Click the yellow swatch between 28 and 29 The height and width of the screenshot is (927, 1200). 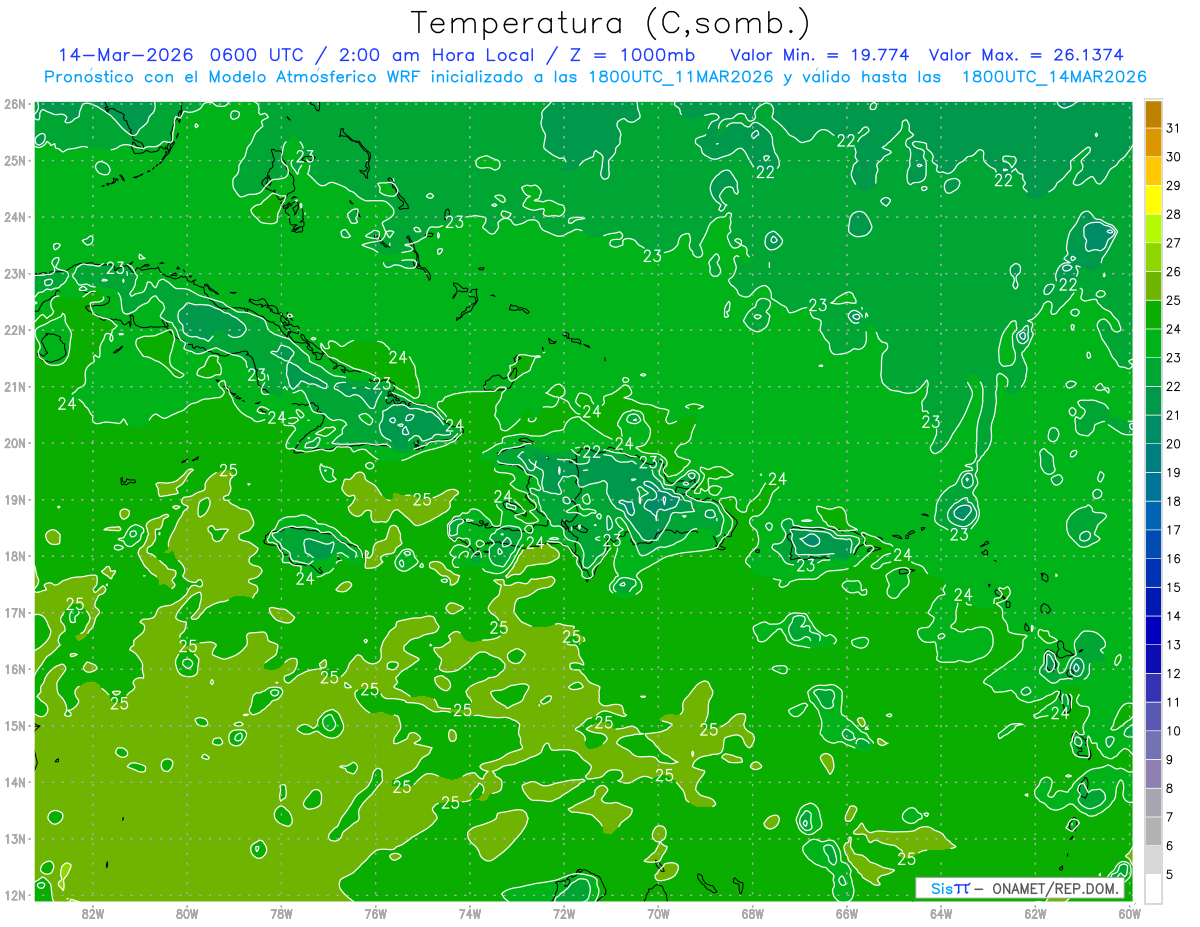coord(1154,200)
